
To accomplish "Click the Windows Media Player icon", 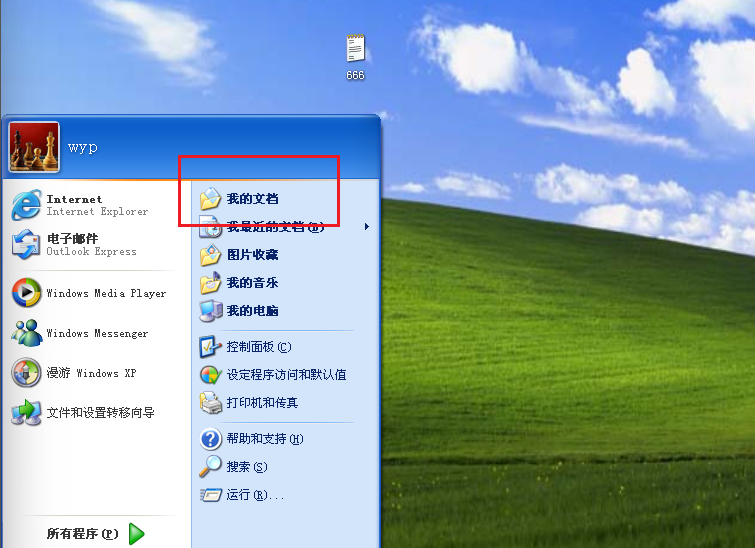I will pyautogui.click(x=26, y=293).
